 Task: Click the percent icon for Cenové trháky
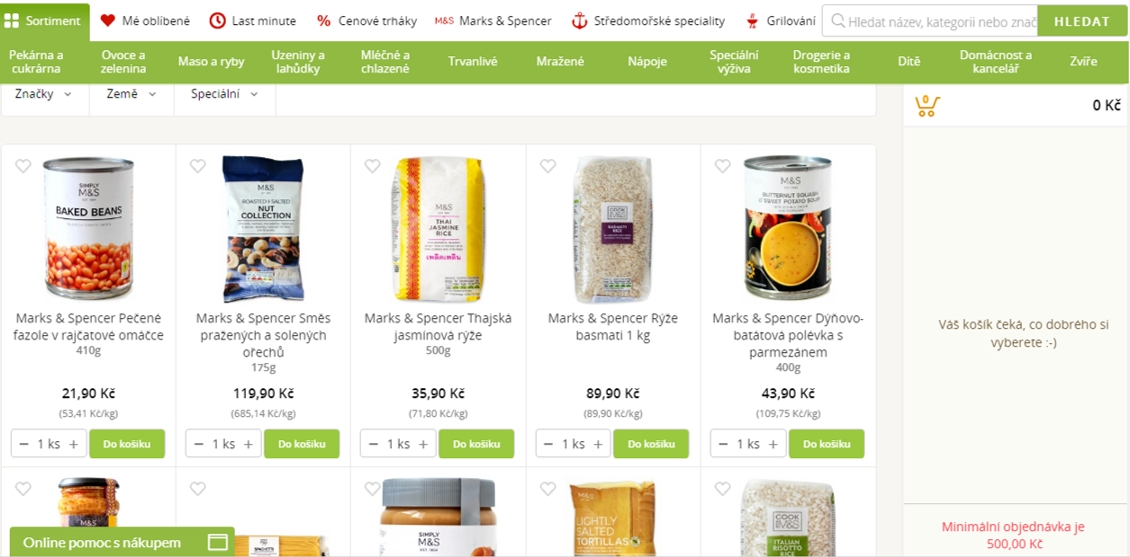pyautogui.click(x=324, y=21)
